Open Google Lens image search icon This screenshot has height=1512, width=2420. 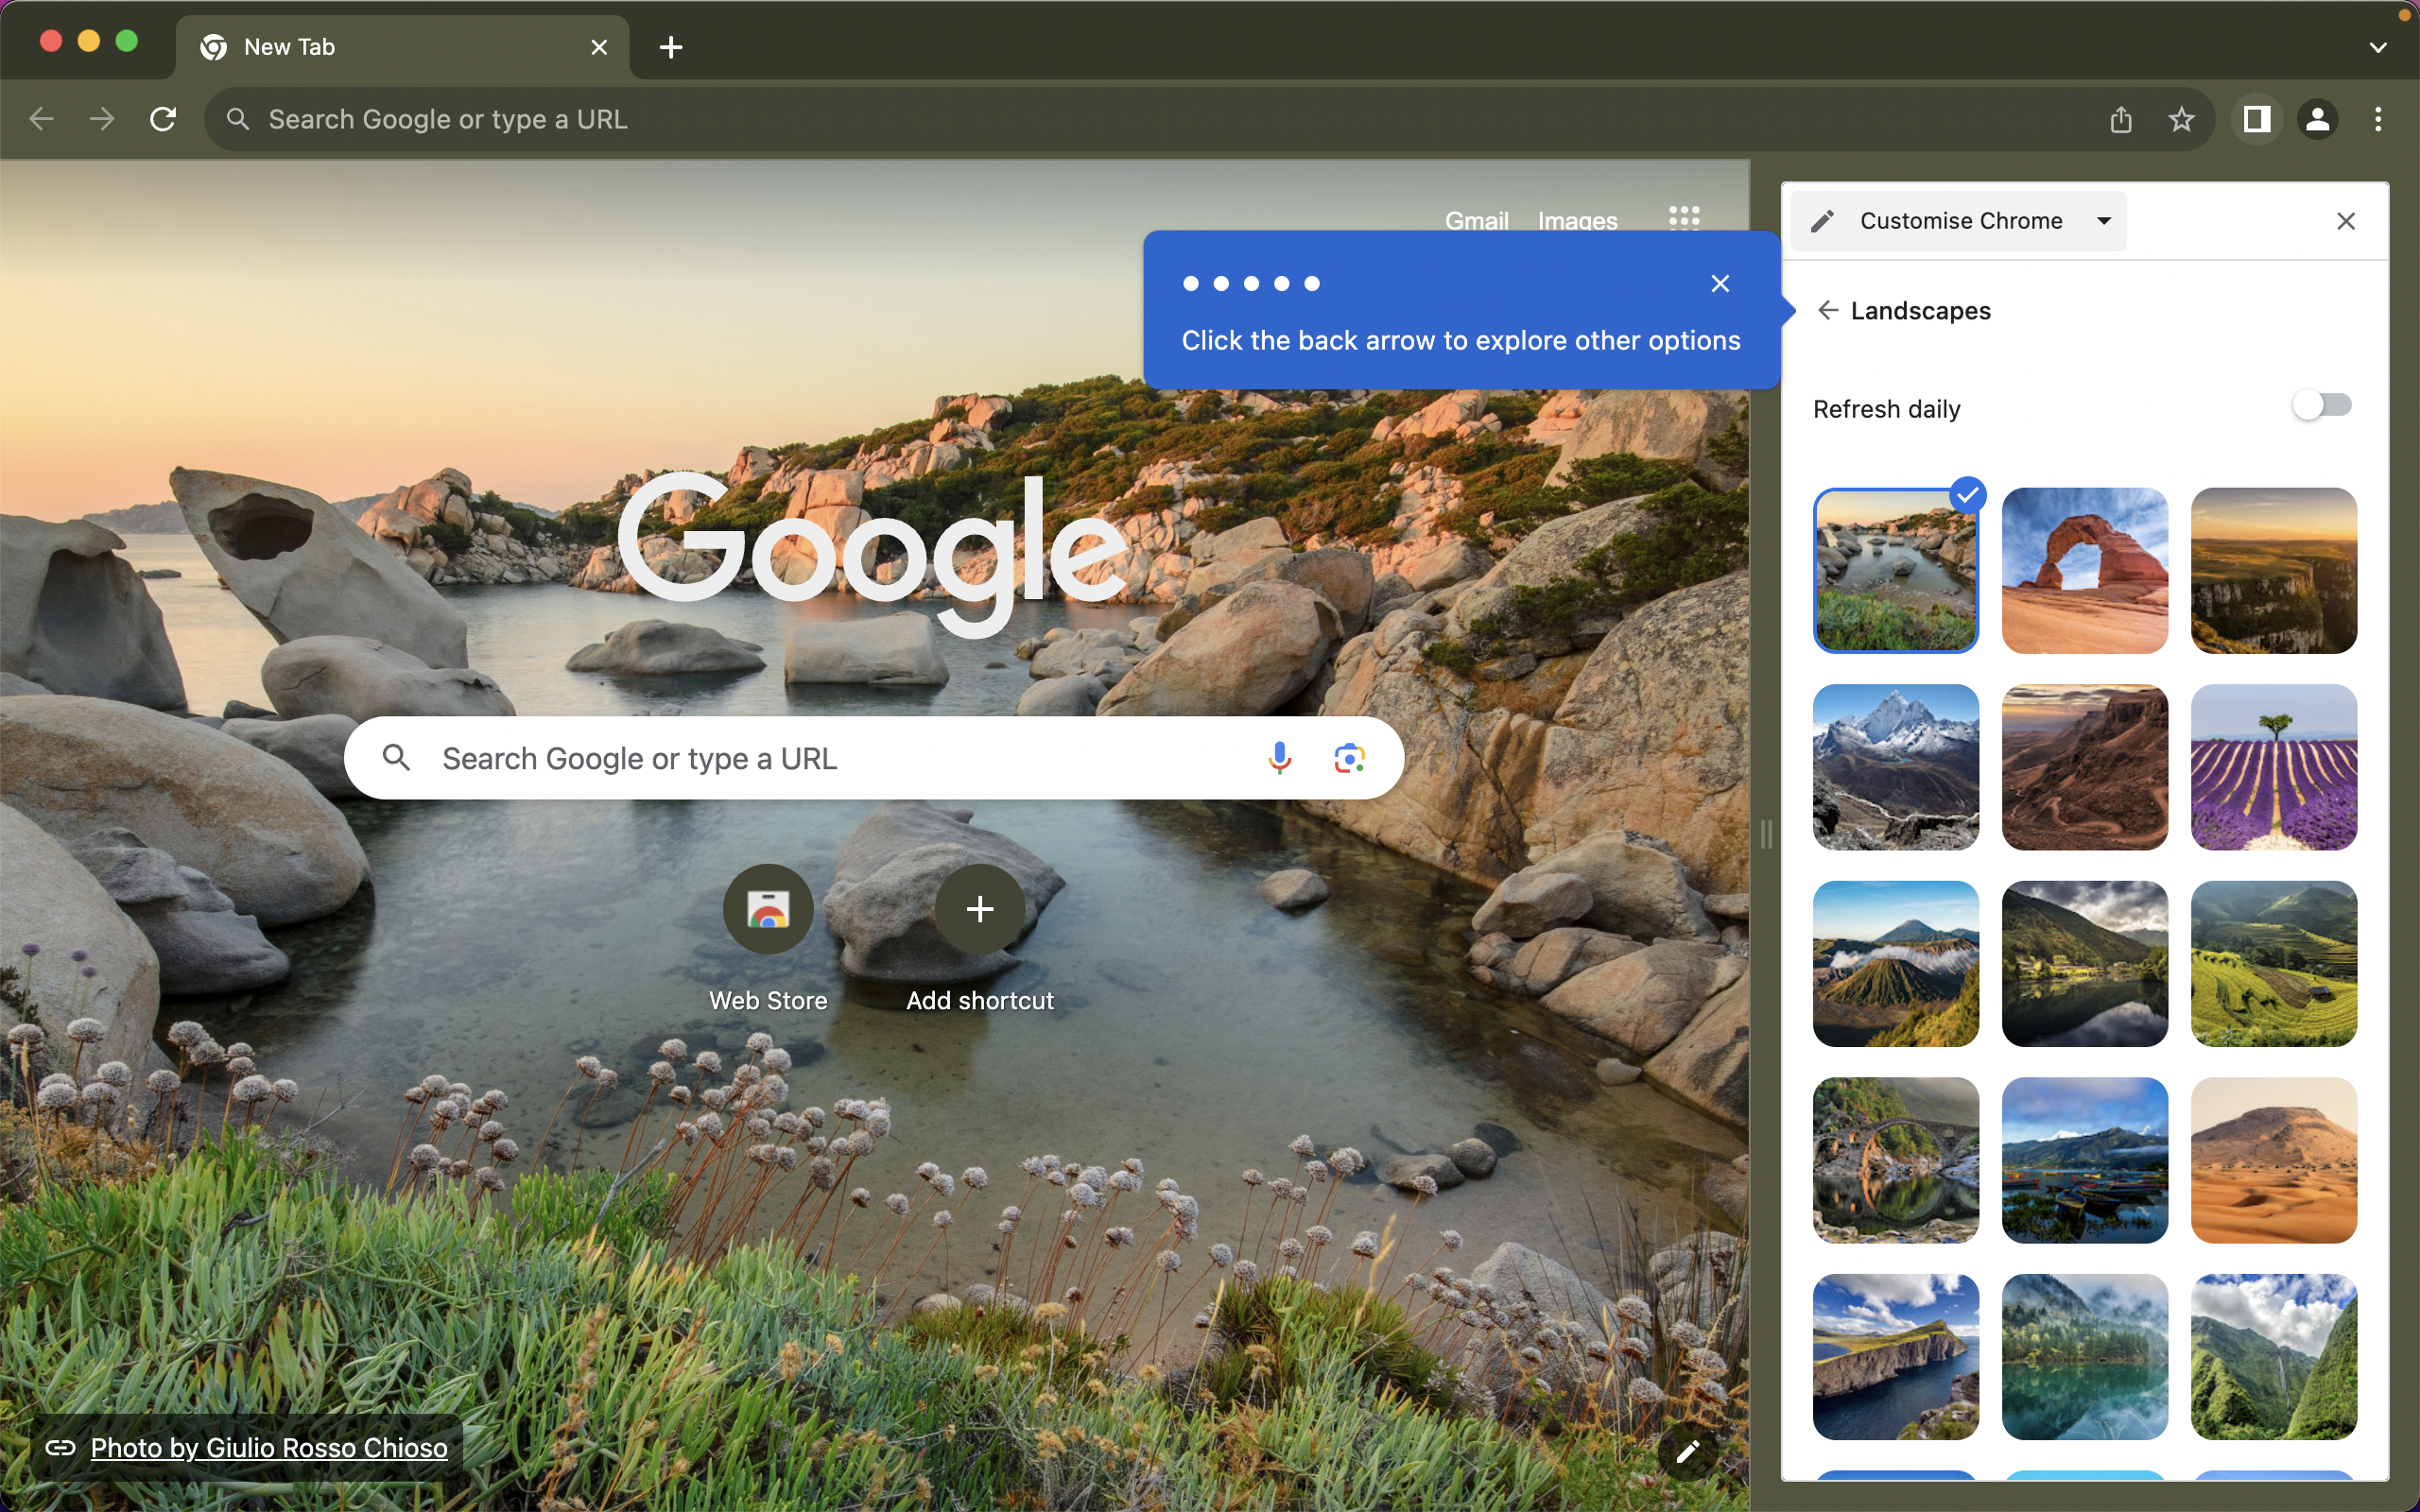coord(1349,758)
